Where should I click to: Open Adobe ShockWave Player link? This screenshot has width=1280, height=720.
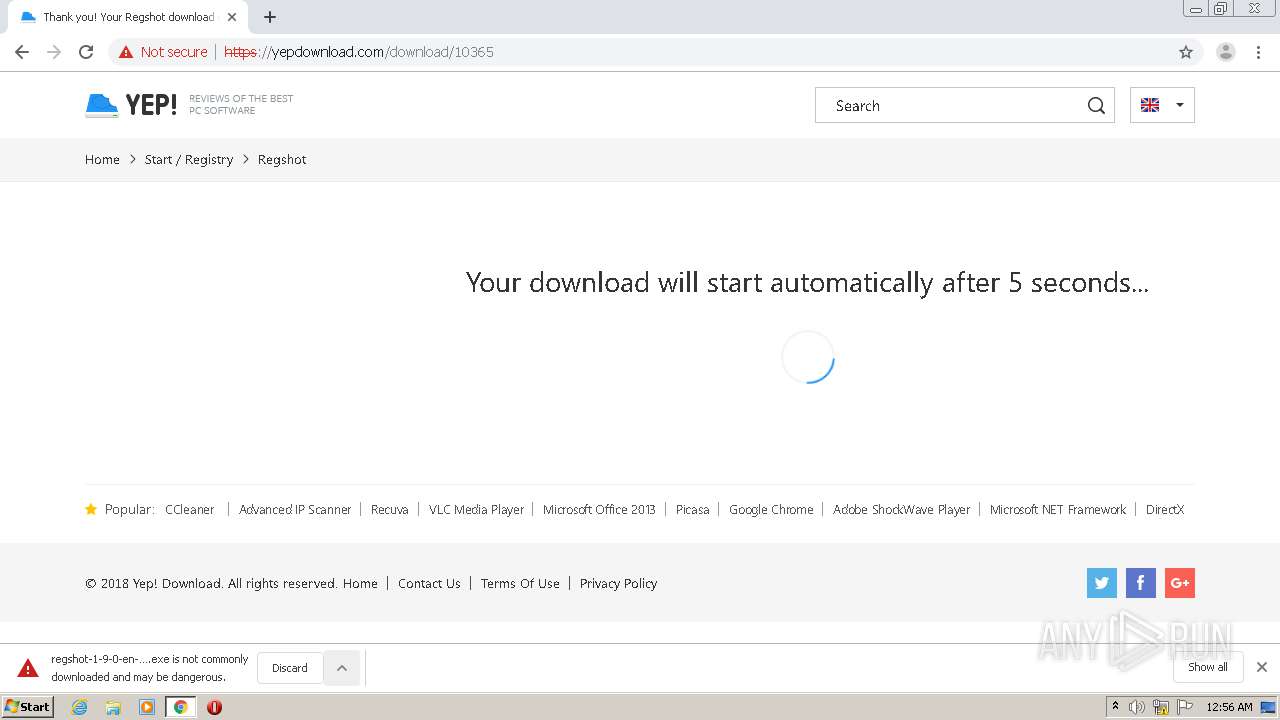click(902, 510)
